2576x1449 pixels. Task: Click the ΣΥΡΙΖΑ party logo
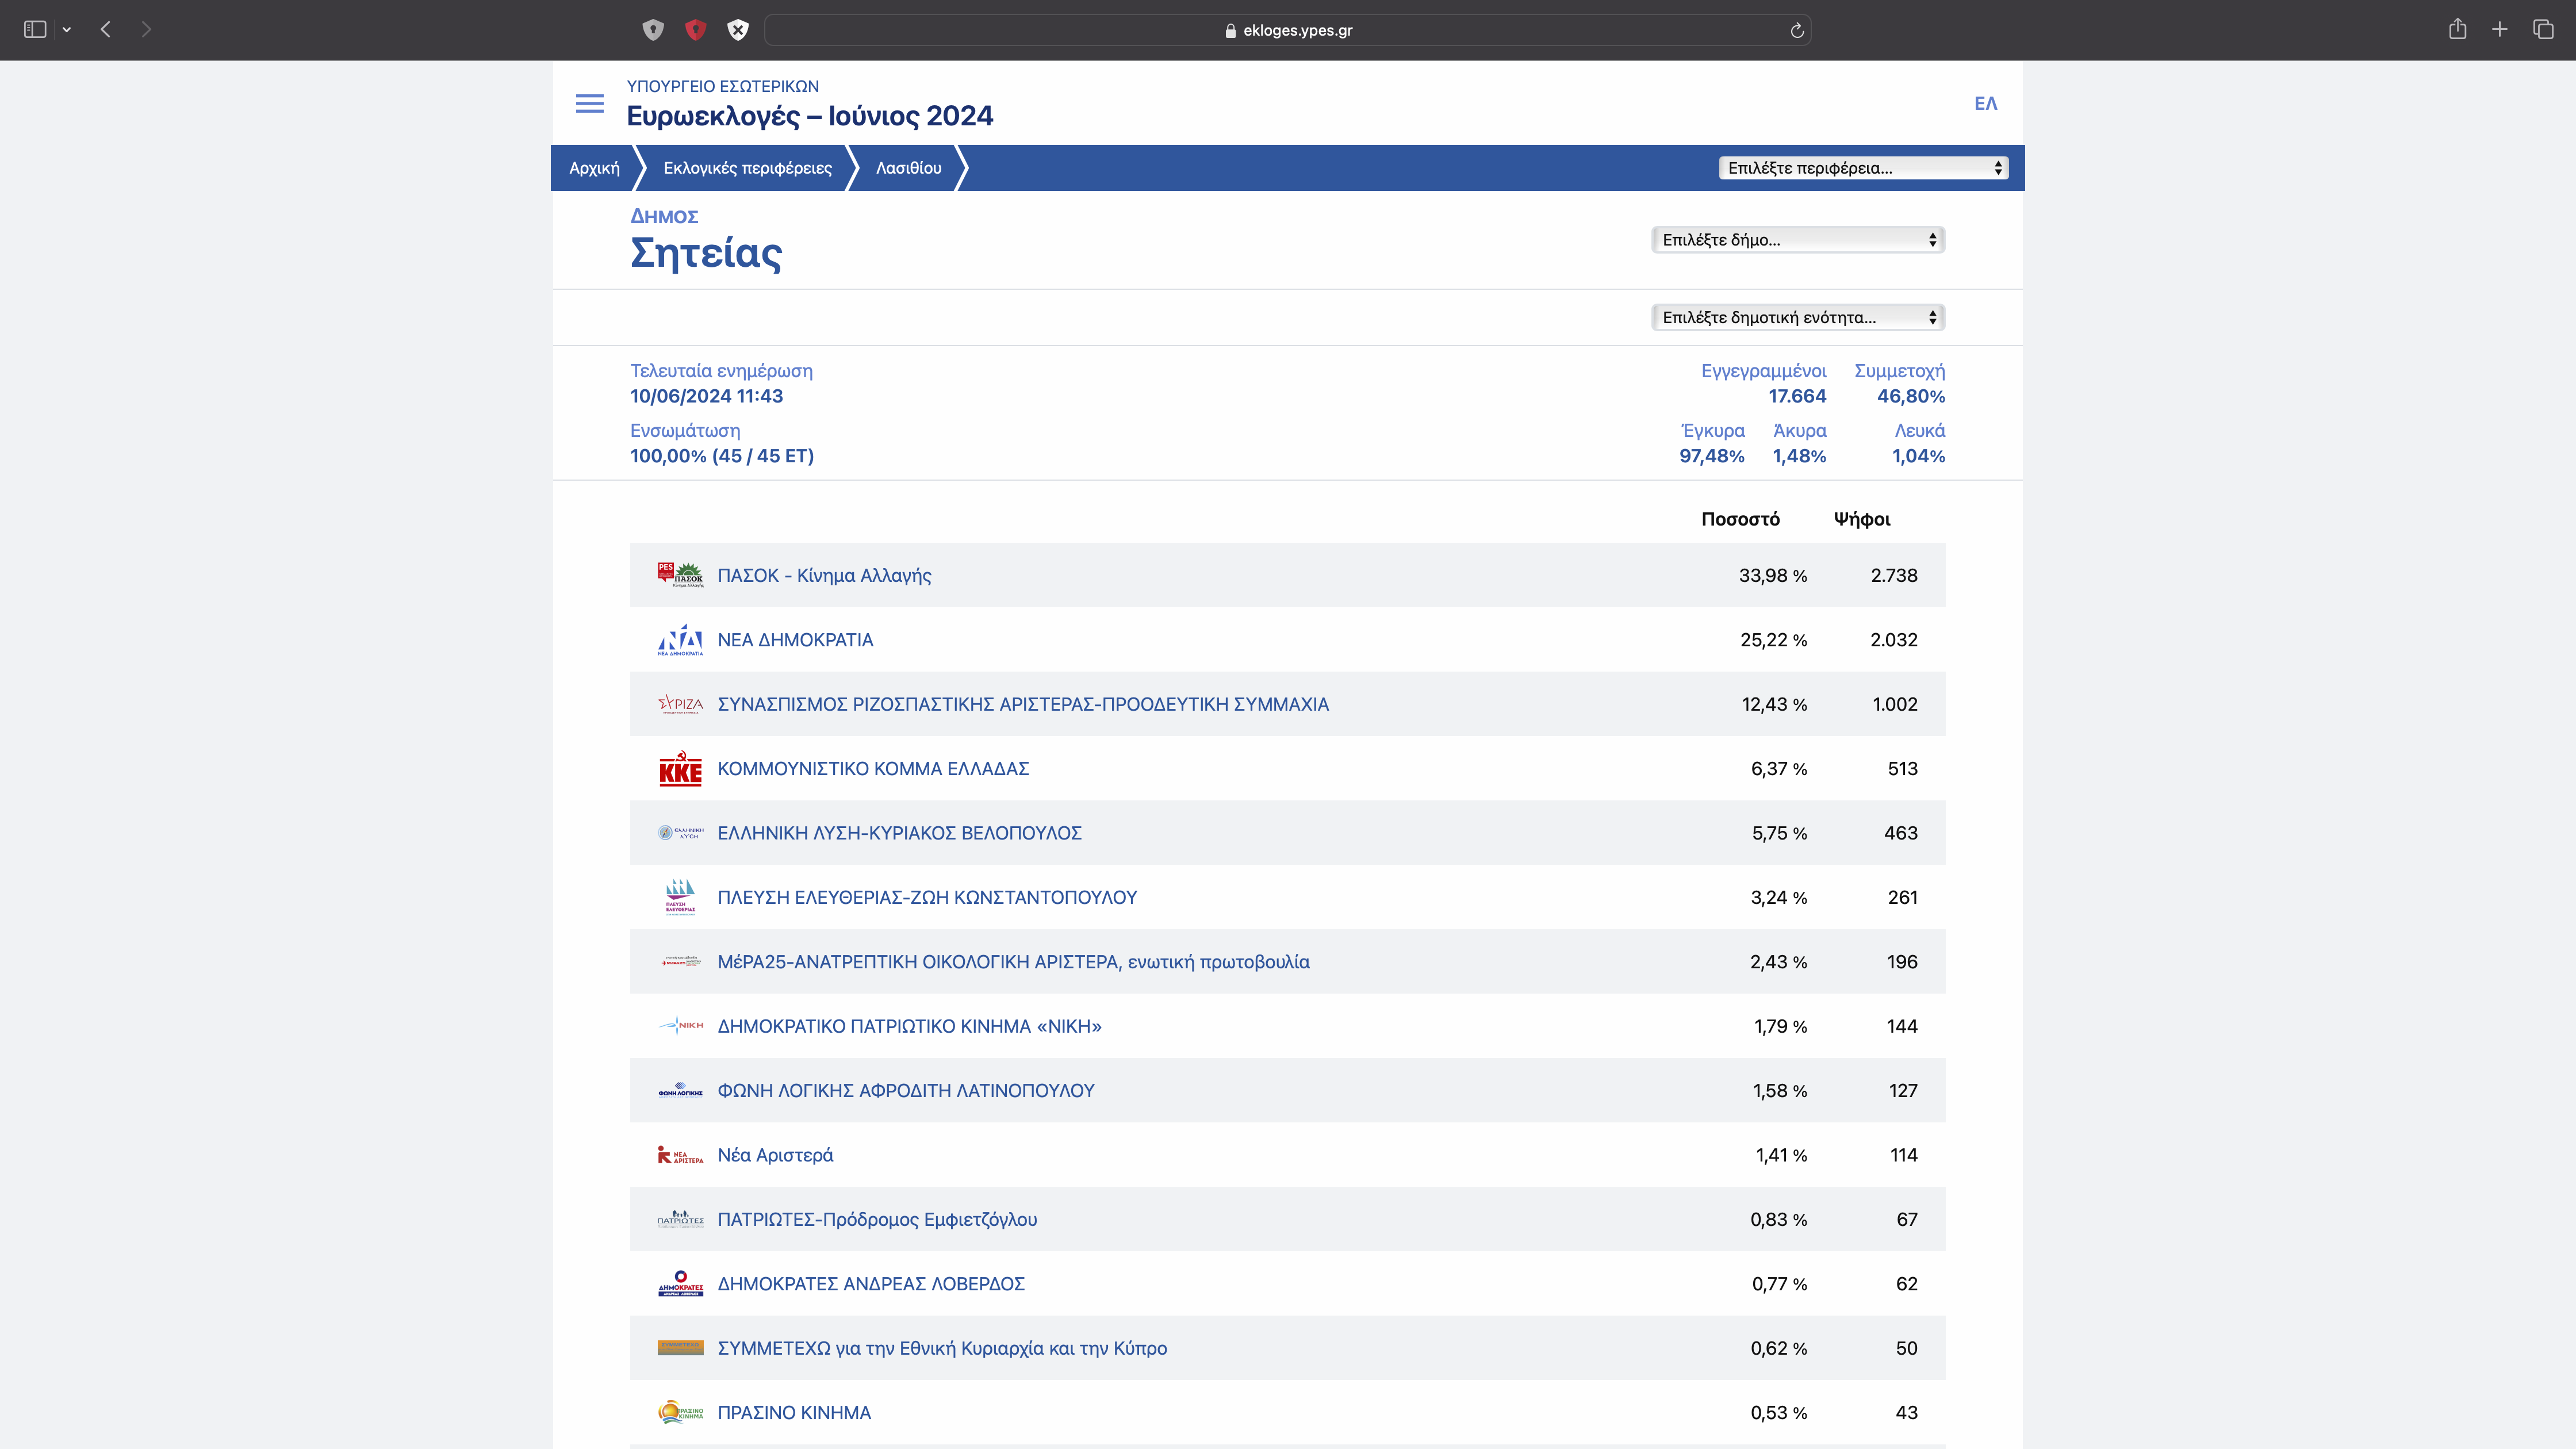pos(680,704)
